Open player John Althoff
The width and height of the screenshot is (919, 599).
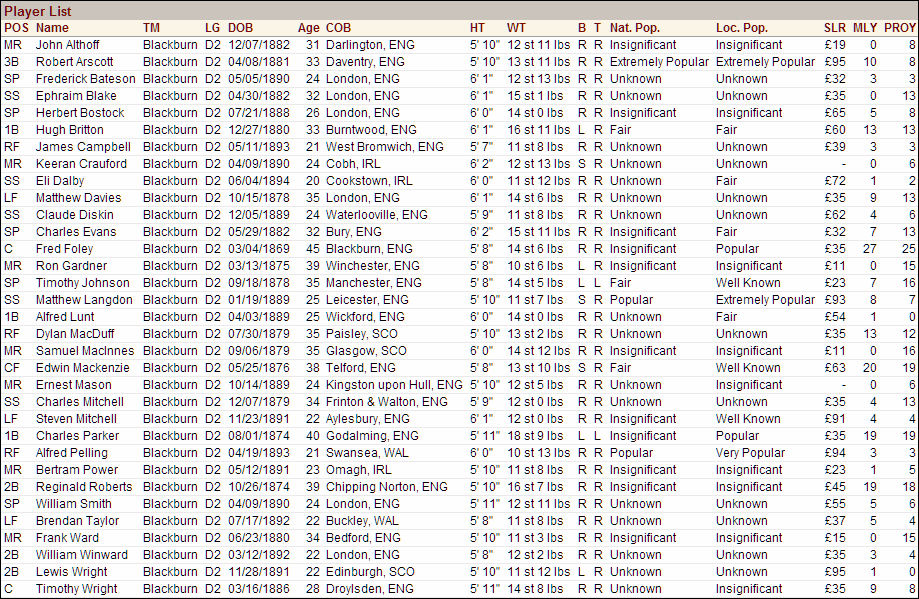67,45
